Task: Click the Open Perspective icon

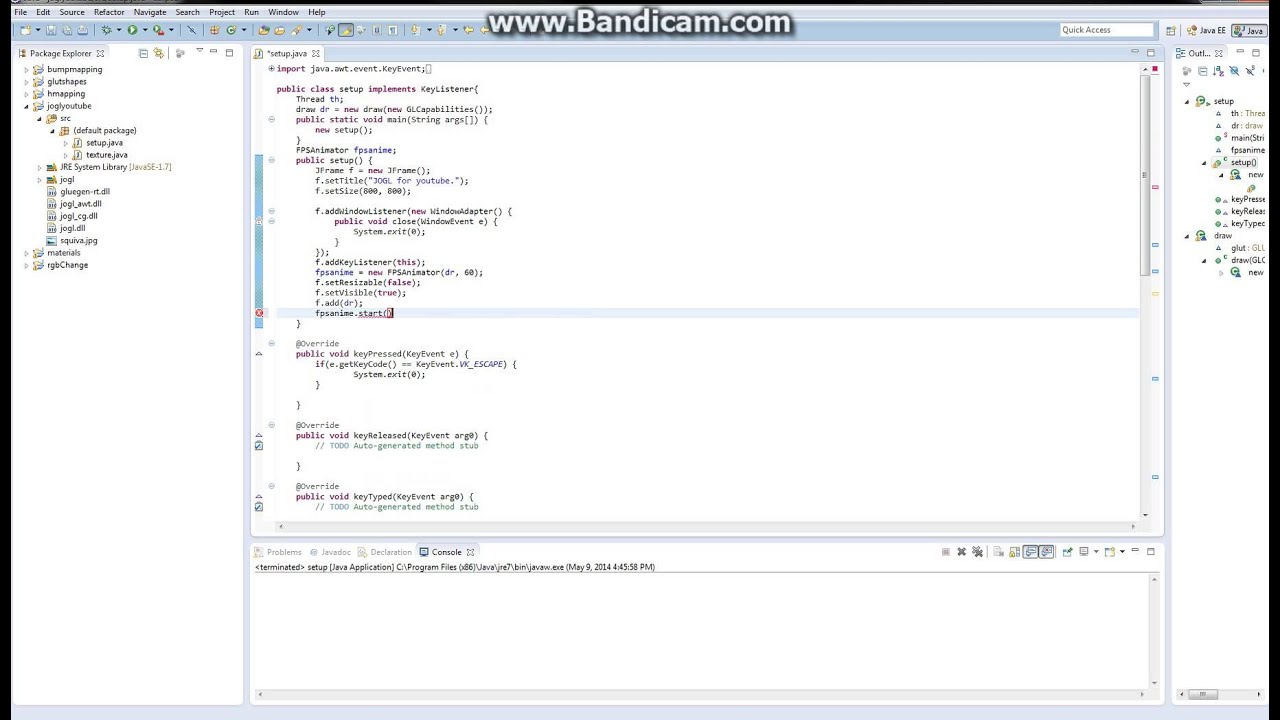Action: click(1171, 30)
